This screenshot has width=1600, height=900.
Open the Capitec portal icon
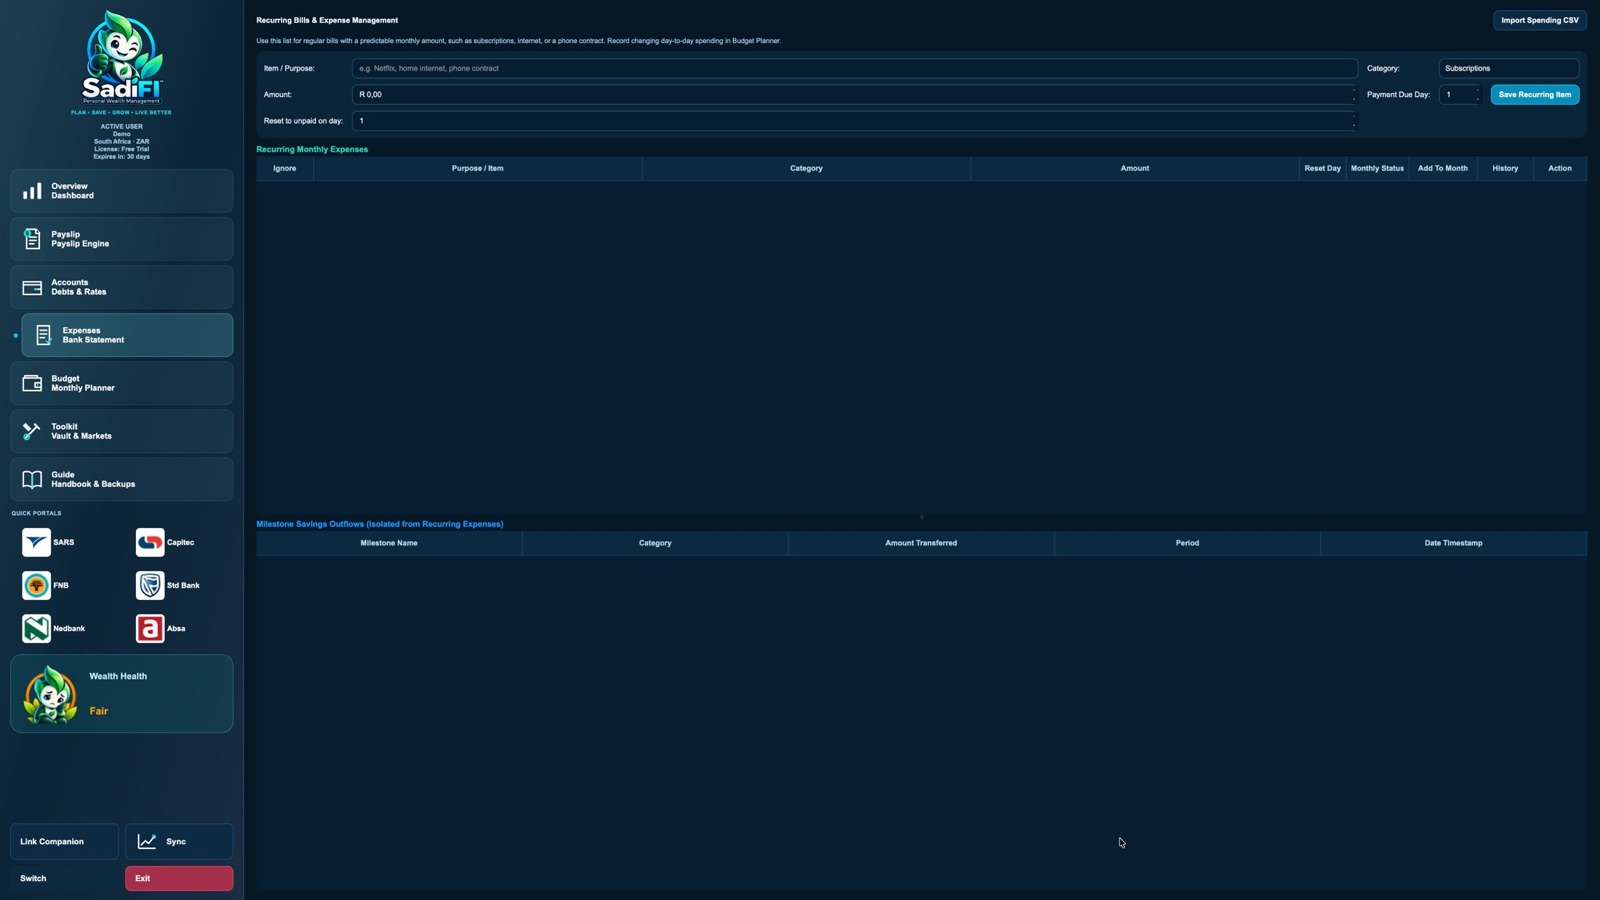tap(150, 542)
